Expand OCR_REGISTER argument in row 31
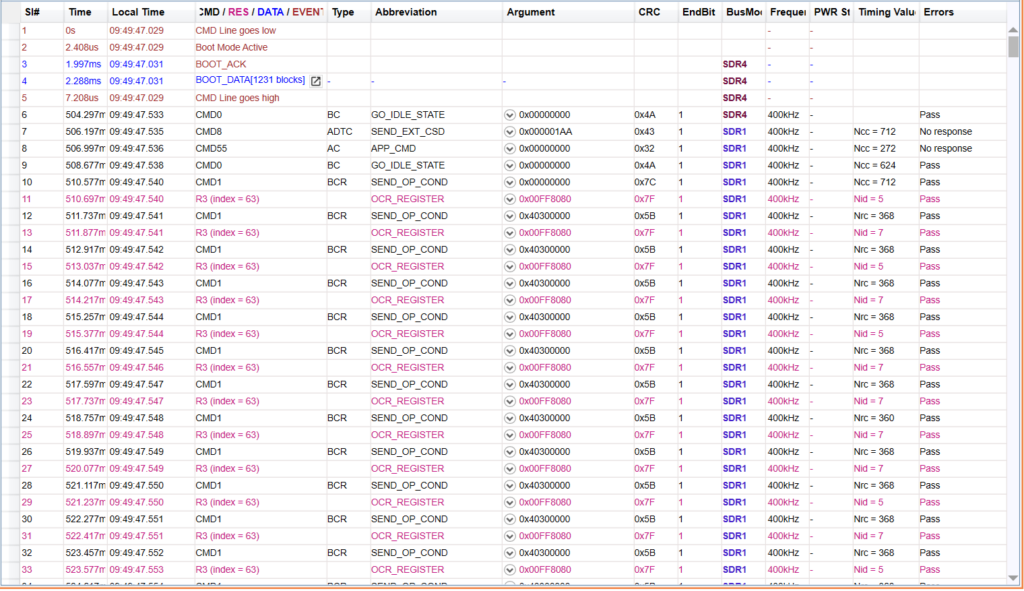Image resolution: width=1024 pixels, height=591 pixels. click(x=510, y=536)
